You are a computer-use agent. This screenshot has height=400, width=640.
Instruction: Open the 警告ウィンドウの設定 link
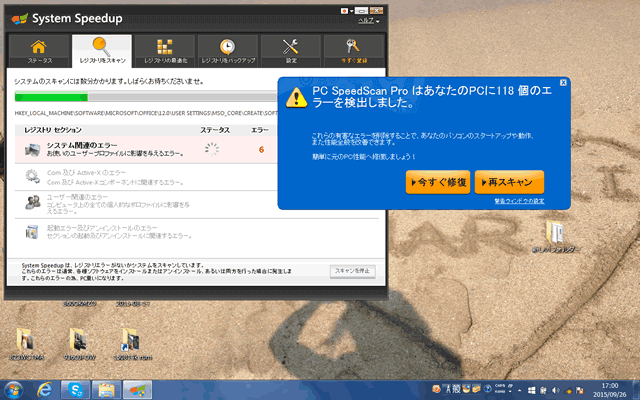pyautogui.click(x=519, y=201)
